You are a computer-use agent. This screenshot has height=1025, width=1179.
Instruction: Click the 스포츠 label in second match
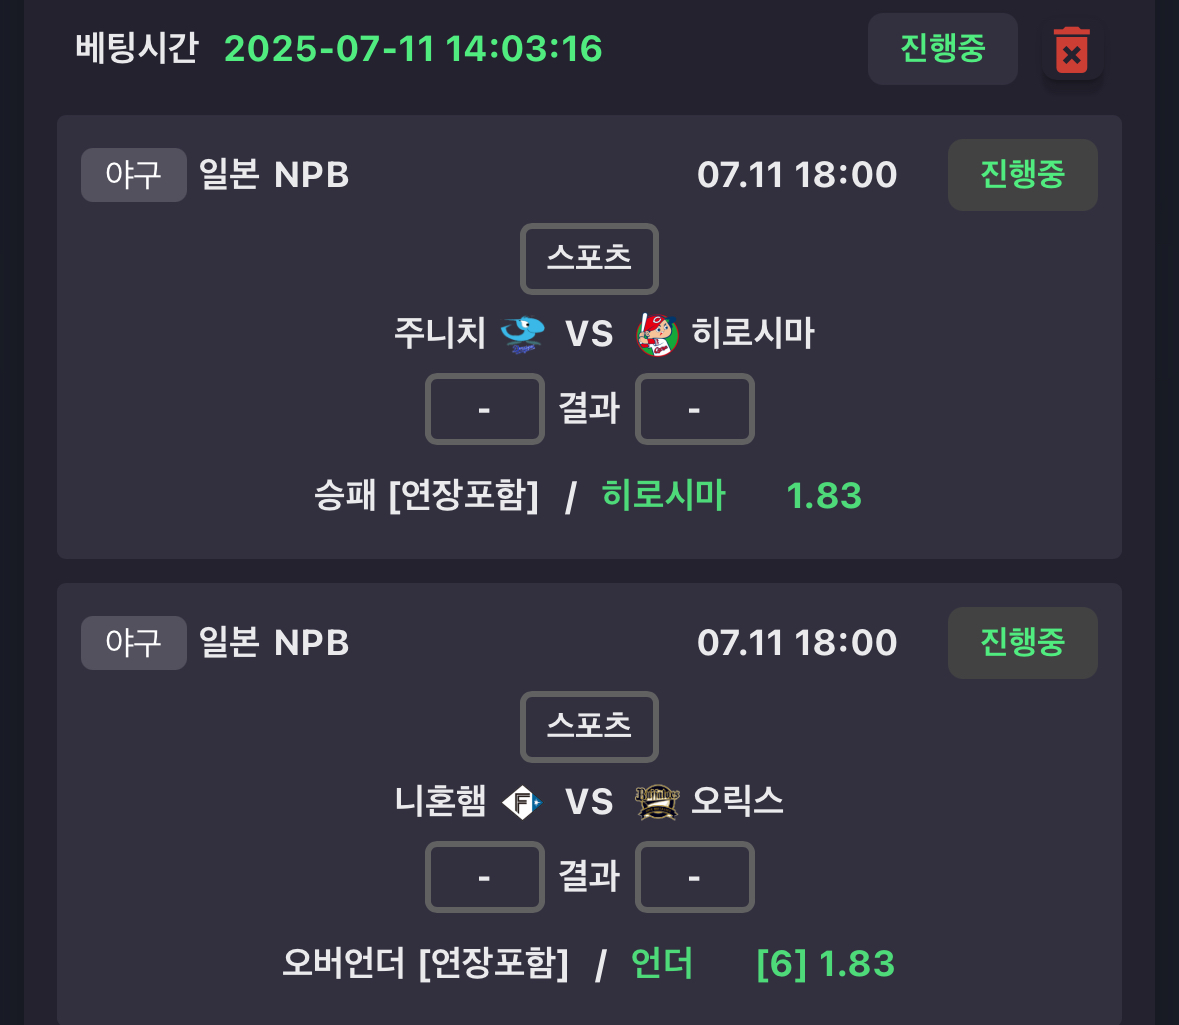[x=590, y=726]
